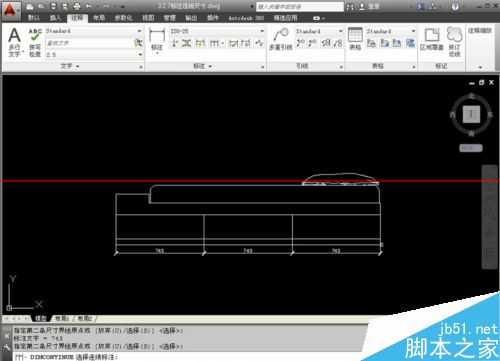Viewport: 500px width, 361px height.
Task: Click the first small icon below table style
Action: 371,43
